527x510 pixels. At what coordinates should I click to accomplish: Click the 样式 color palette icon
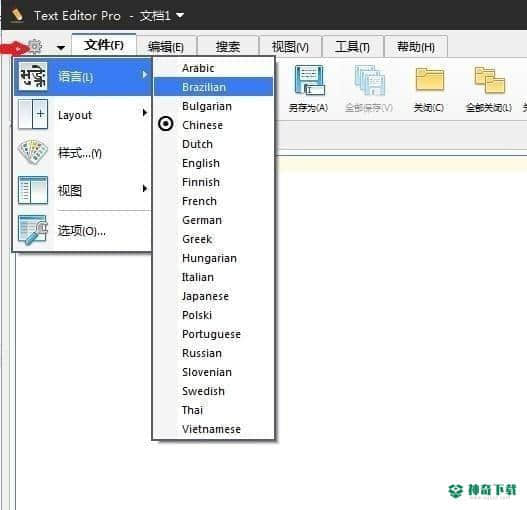(x=33, y=152)
